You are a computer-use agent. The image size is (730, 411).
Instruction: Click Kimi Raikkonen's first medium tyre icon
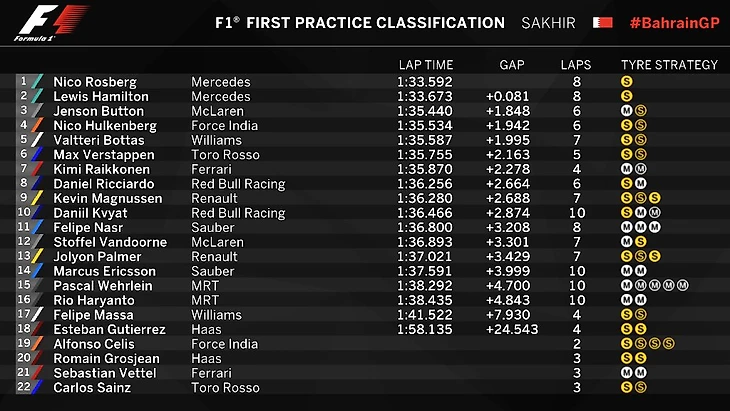pos(627,169)
